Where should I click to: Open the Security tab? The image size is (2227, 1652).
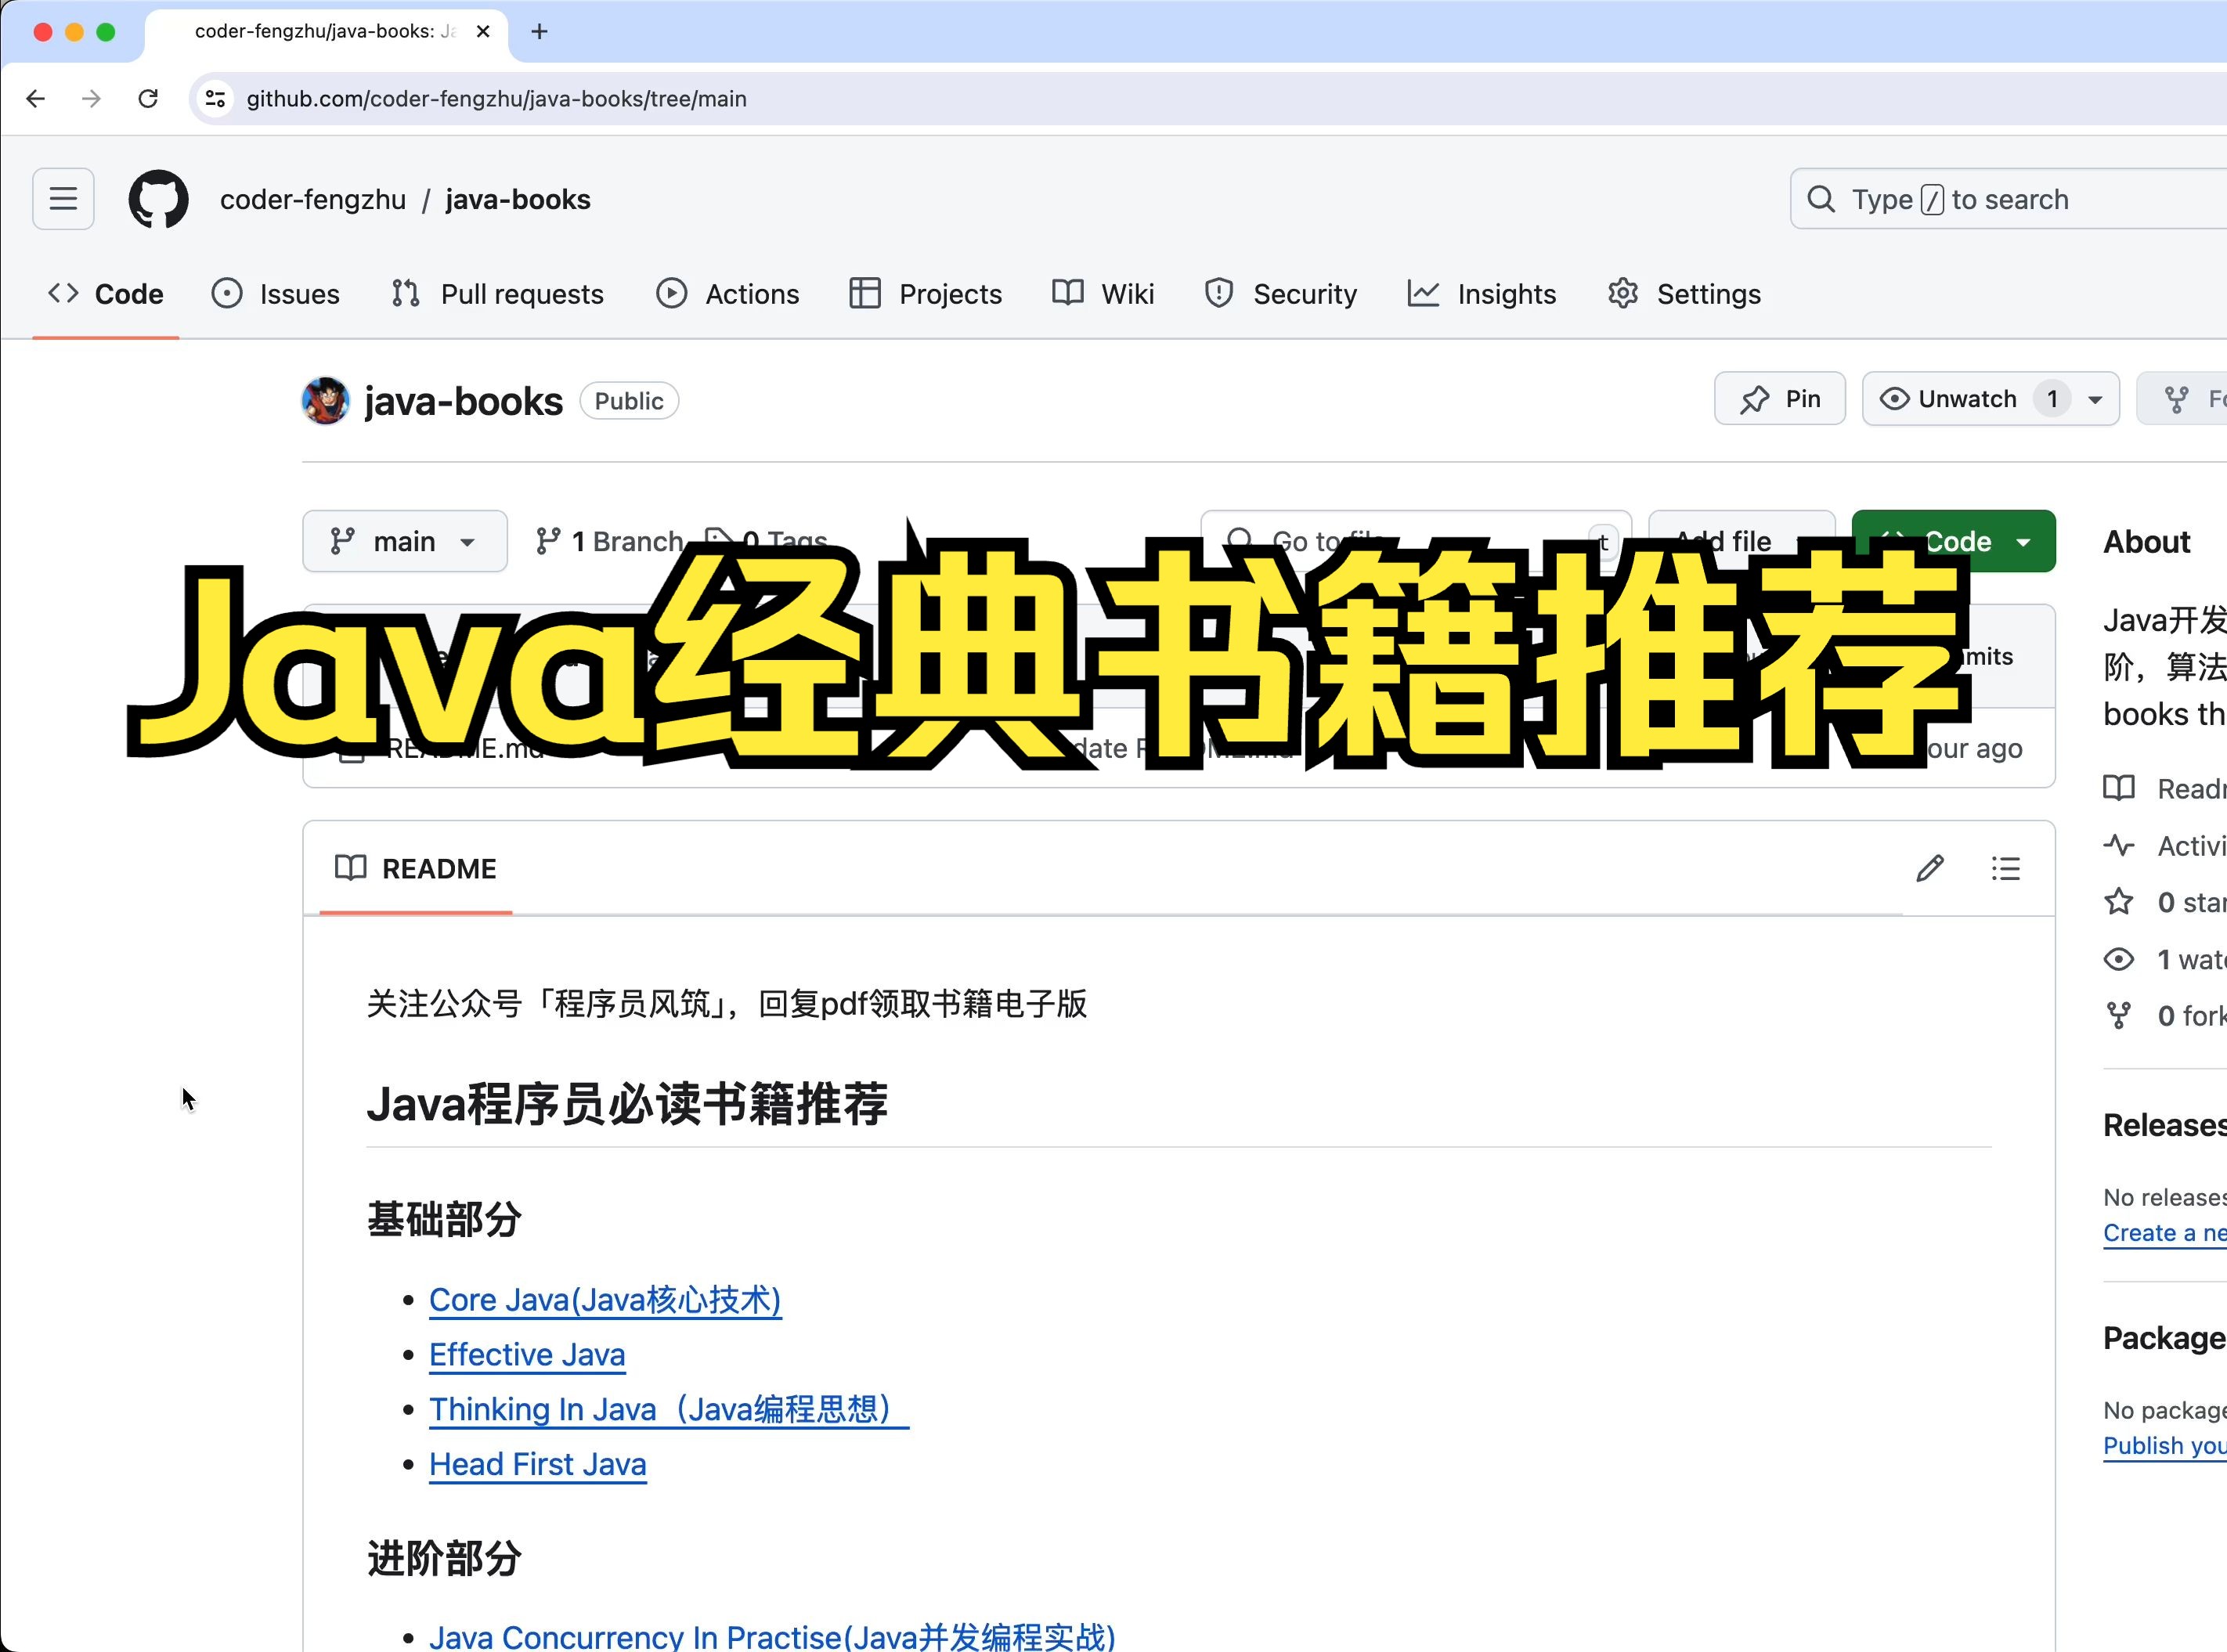click(x=1281, y=294)
